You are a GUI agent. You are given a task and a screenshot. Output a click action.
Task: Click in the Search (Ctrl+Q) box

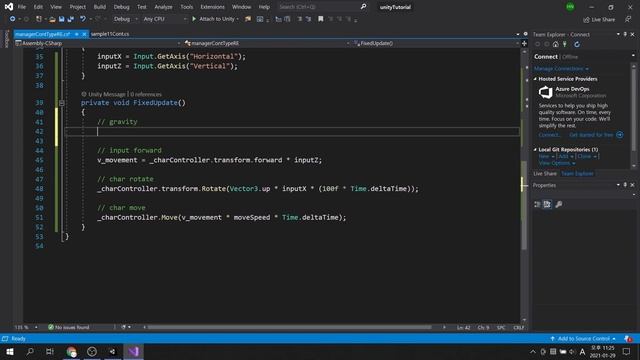318,7
